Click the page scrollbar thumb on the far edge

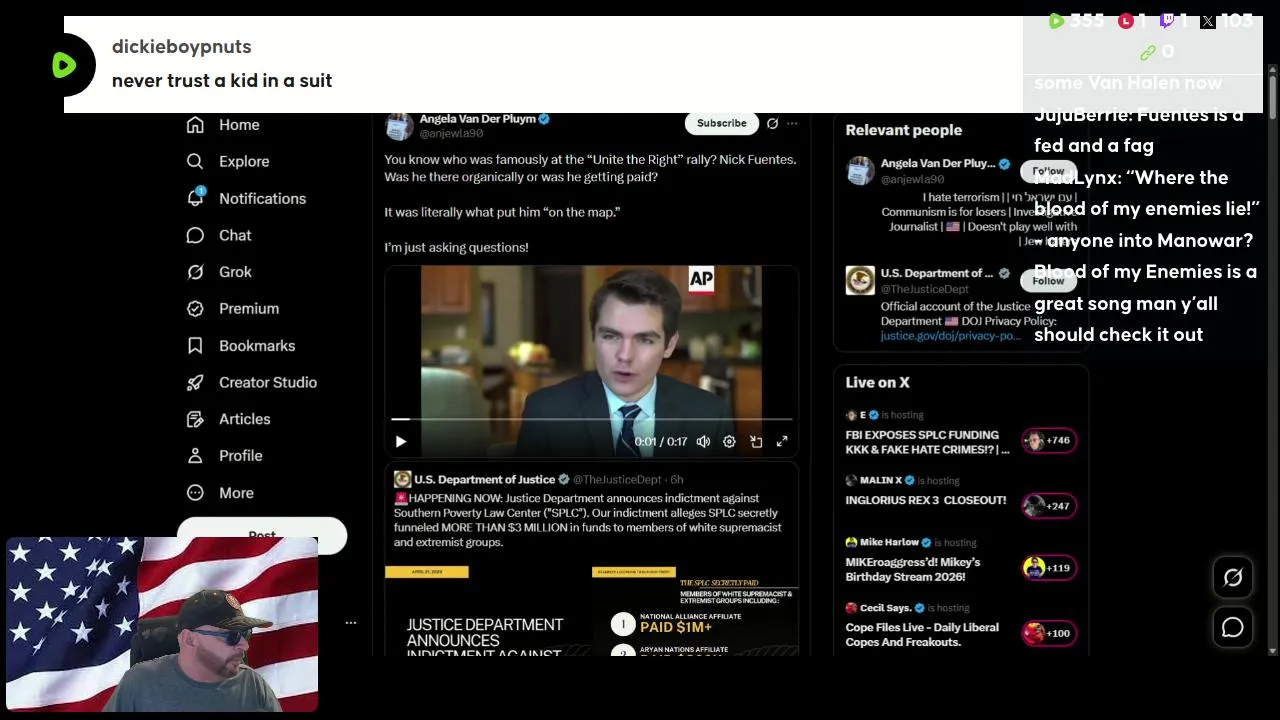tap(1272, 96)
